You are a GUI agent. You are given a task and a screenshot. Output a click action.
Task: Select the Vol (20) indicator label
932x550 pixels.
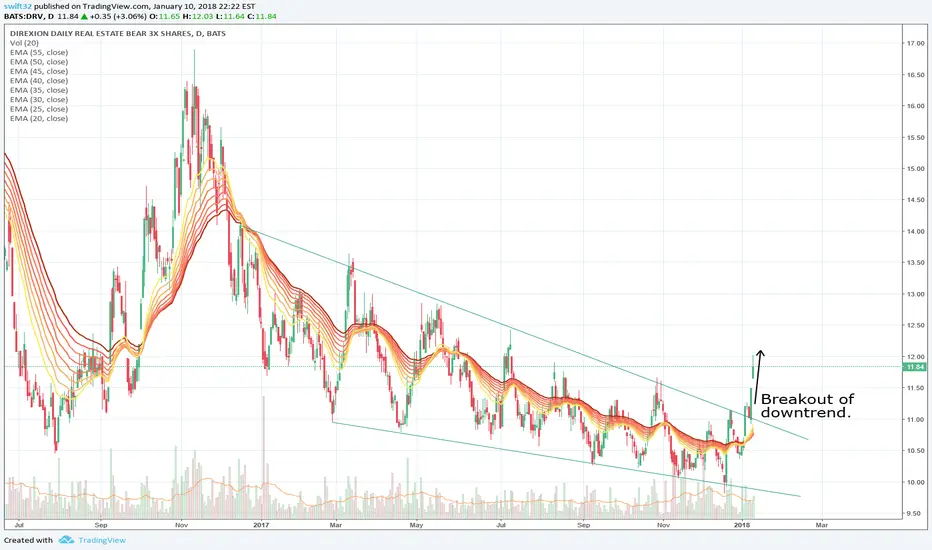coord(24,43)
